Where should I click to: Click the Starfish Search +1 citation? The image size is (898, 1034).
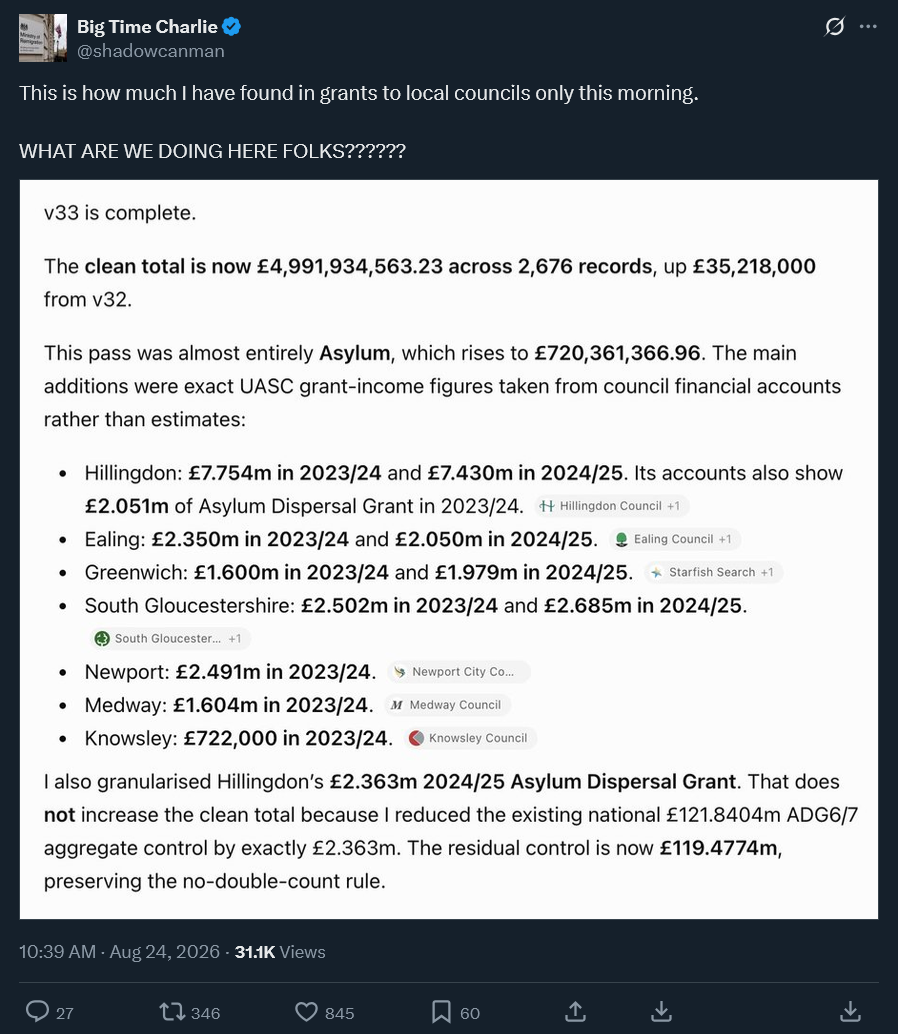pyautogui.click(x=713, y=572)
